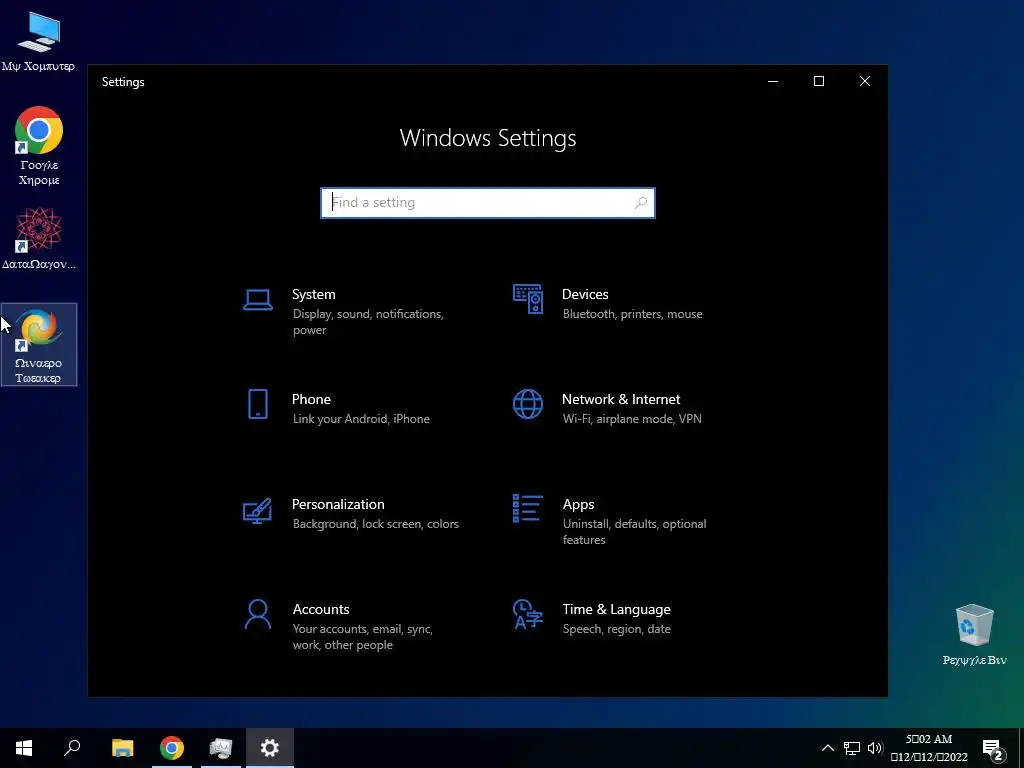This screenshot has width=1024, height=768.
Task: Open the Personalization paintbrush icon
Action: [257, 511]
